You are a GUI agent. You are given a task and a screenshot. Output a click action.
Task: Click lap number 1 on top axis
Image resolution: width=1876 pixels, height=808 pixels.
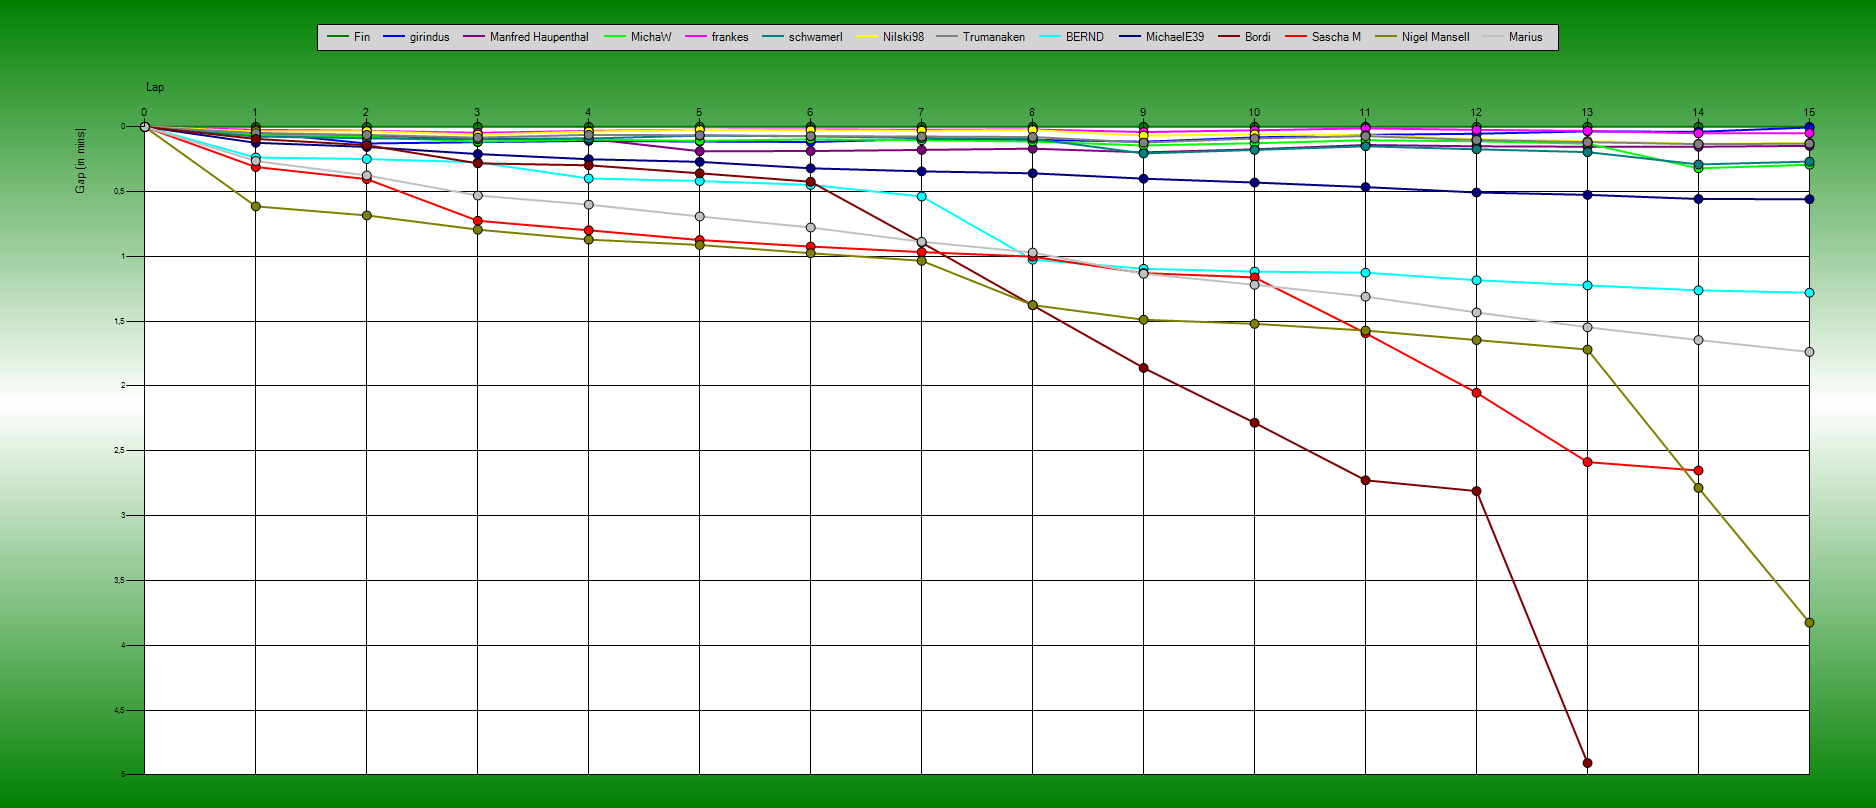pyautogui.click(x=255, y=113)
